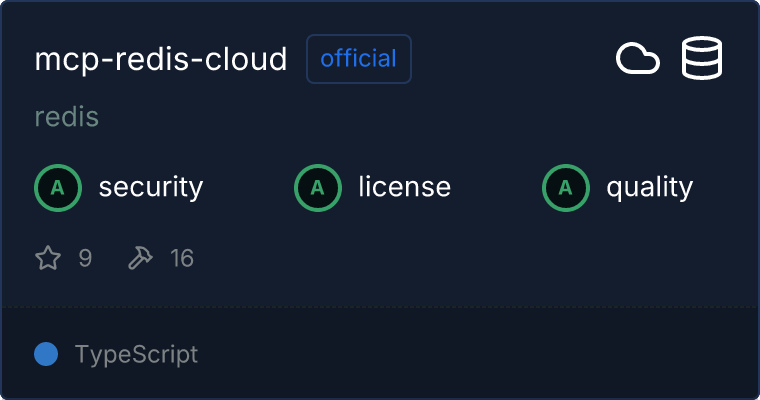This screenshot has width=760, height=400.
Task: Click the database cylinder icon
Action: [x=702, y=59]
